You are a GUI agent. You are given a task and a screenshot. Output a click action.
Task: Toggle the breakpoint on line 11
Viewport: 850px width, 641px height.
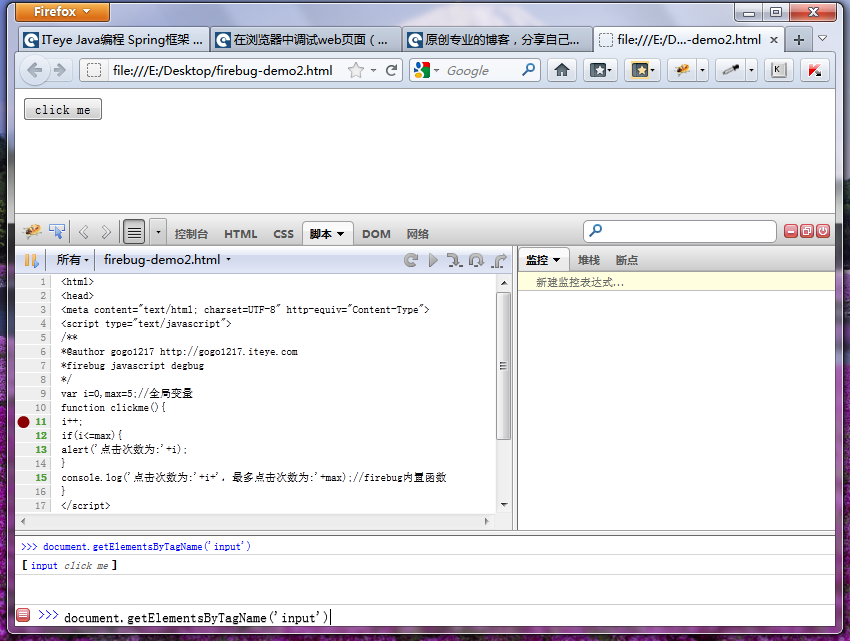tap(23, 421)
